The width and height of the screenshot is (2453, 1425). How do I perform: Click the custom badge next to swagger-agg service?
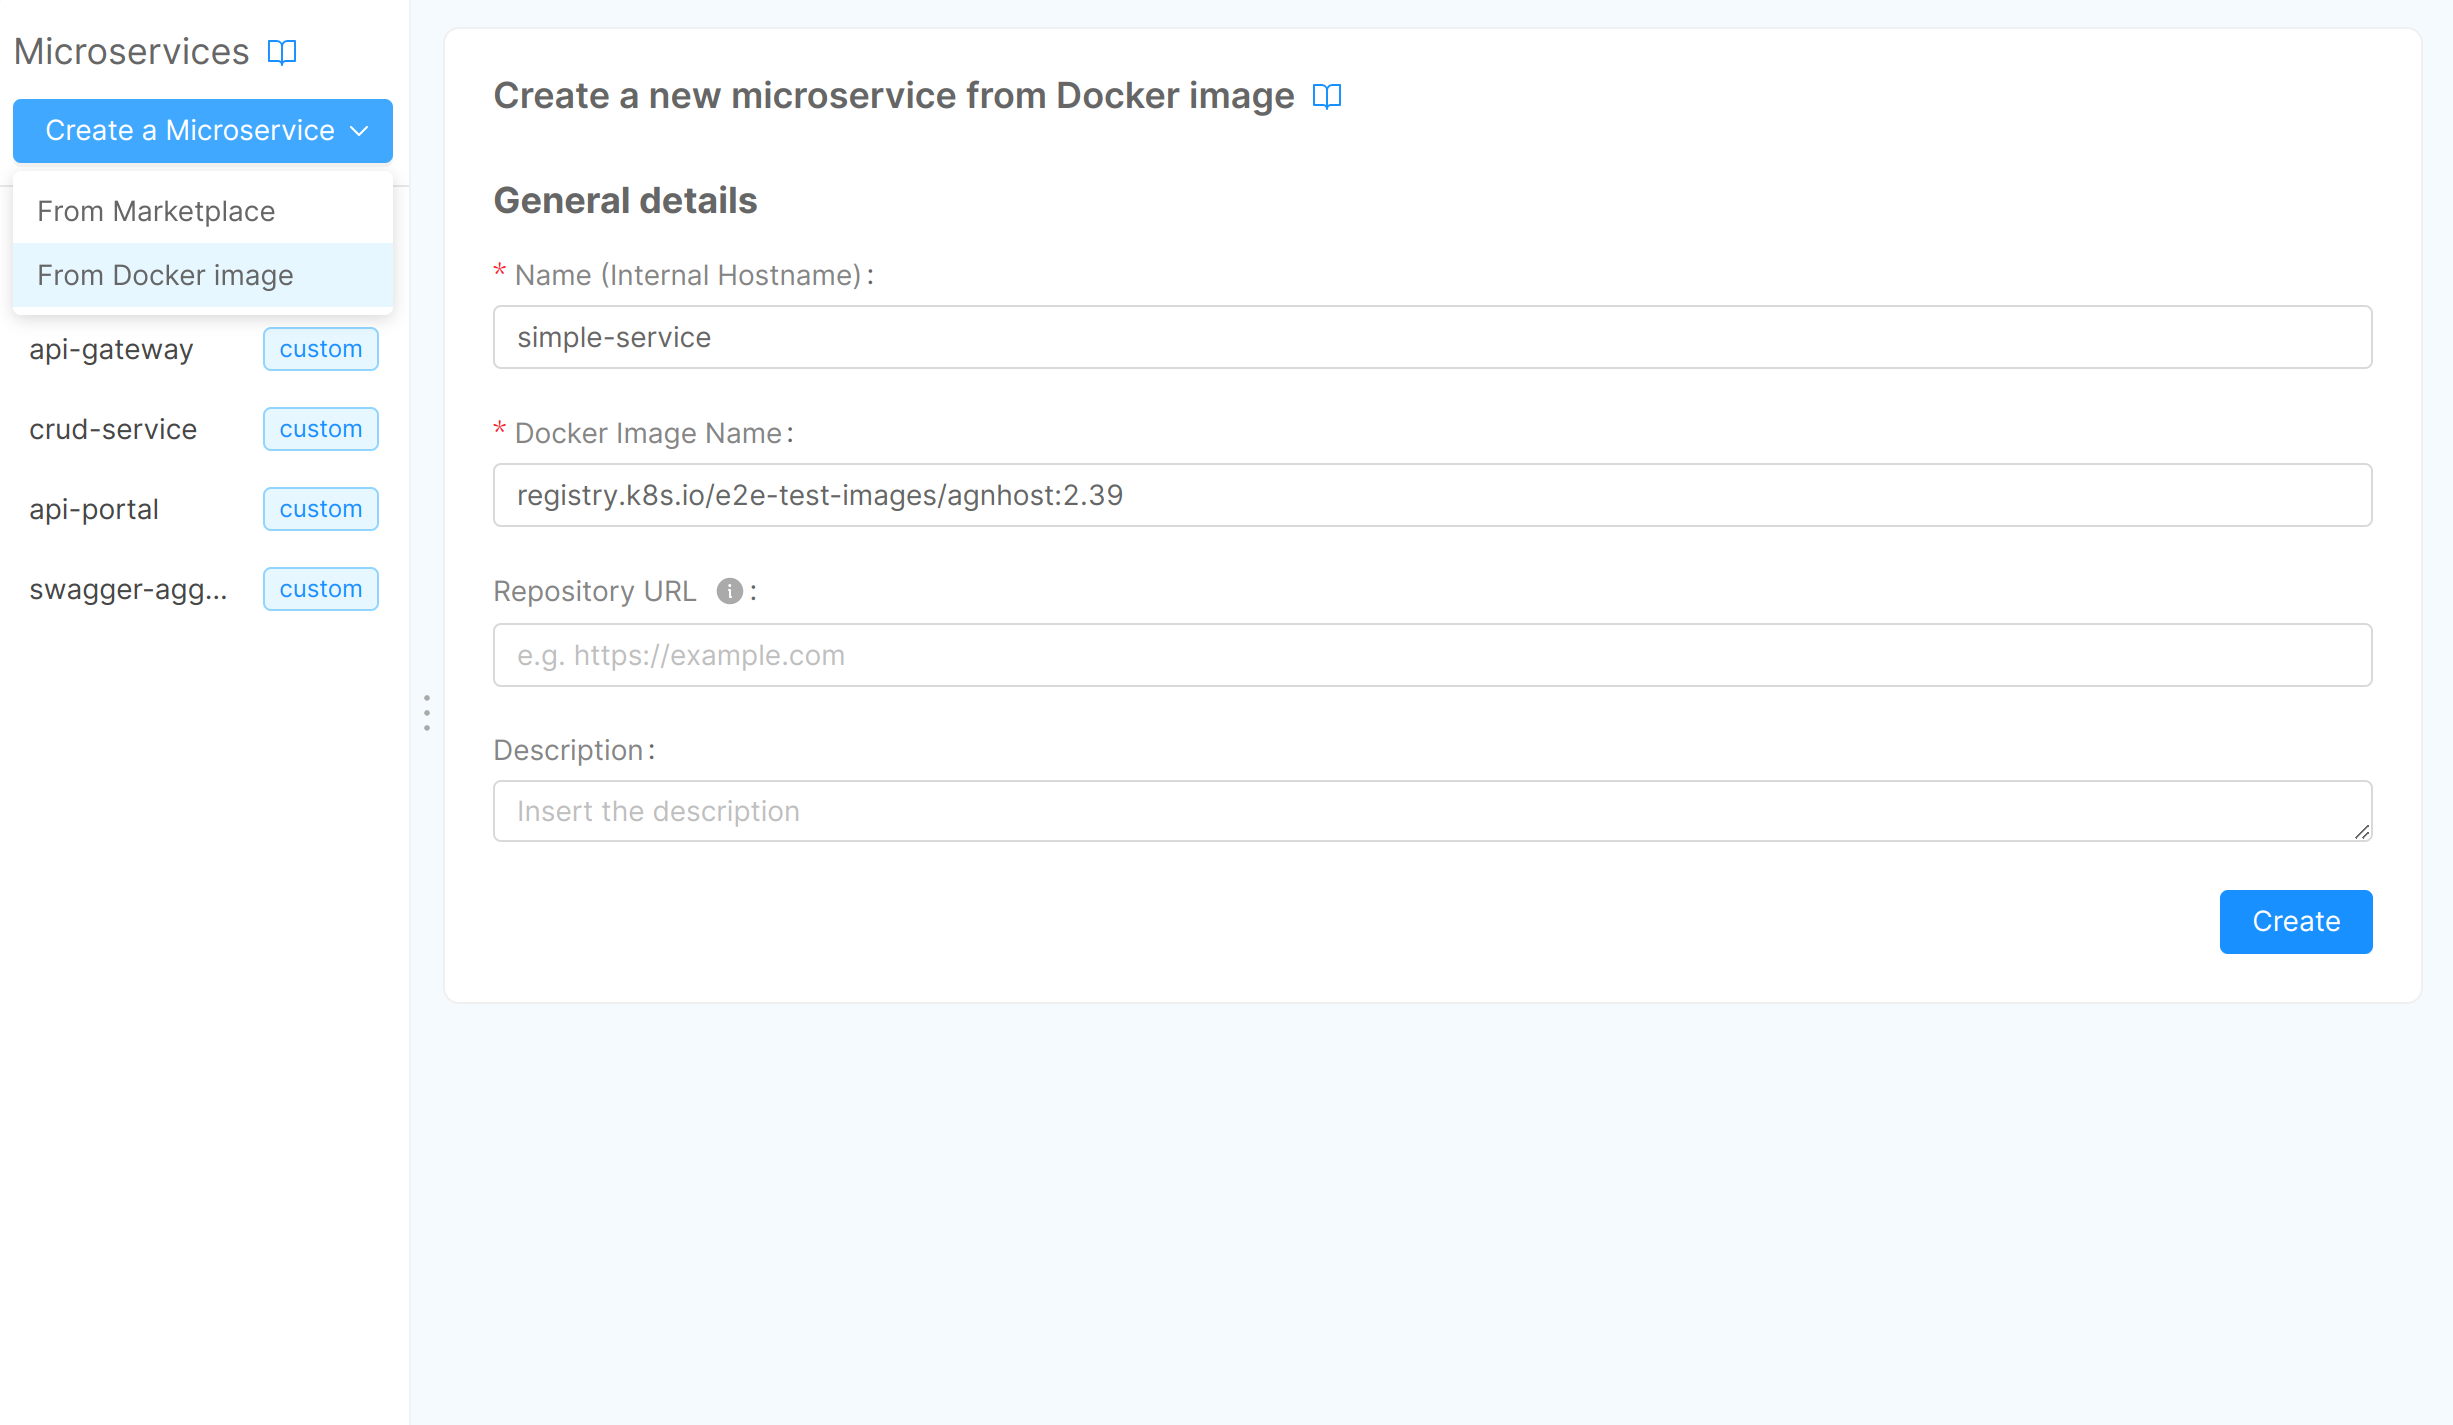coord(320,589)
